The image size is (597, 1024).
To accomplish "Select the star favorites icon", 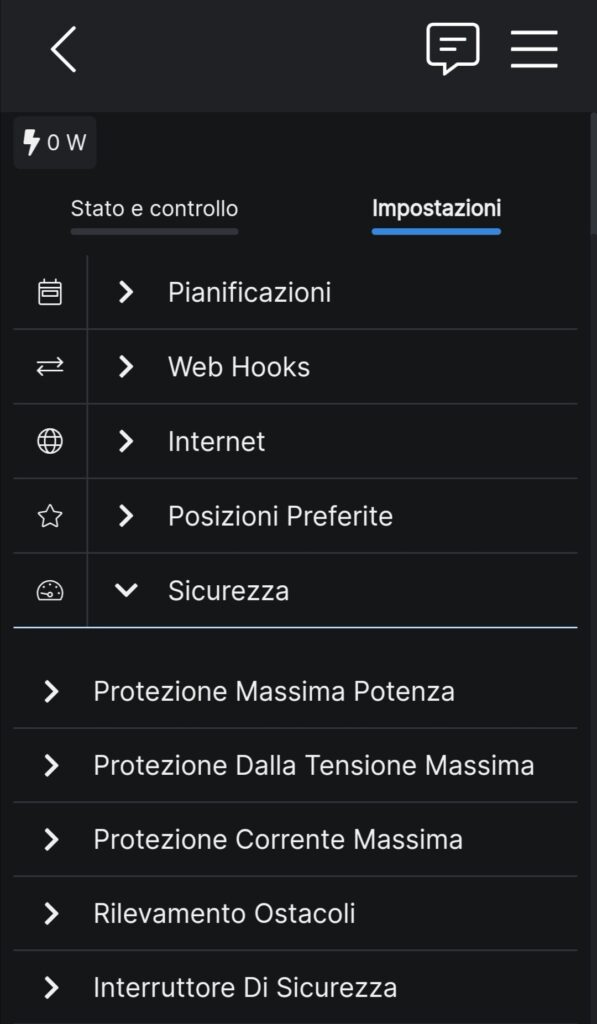I will pyautogui.click(x=50, y=517).
